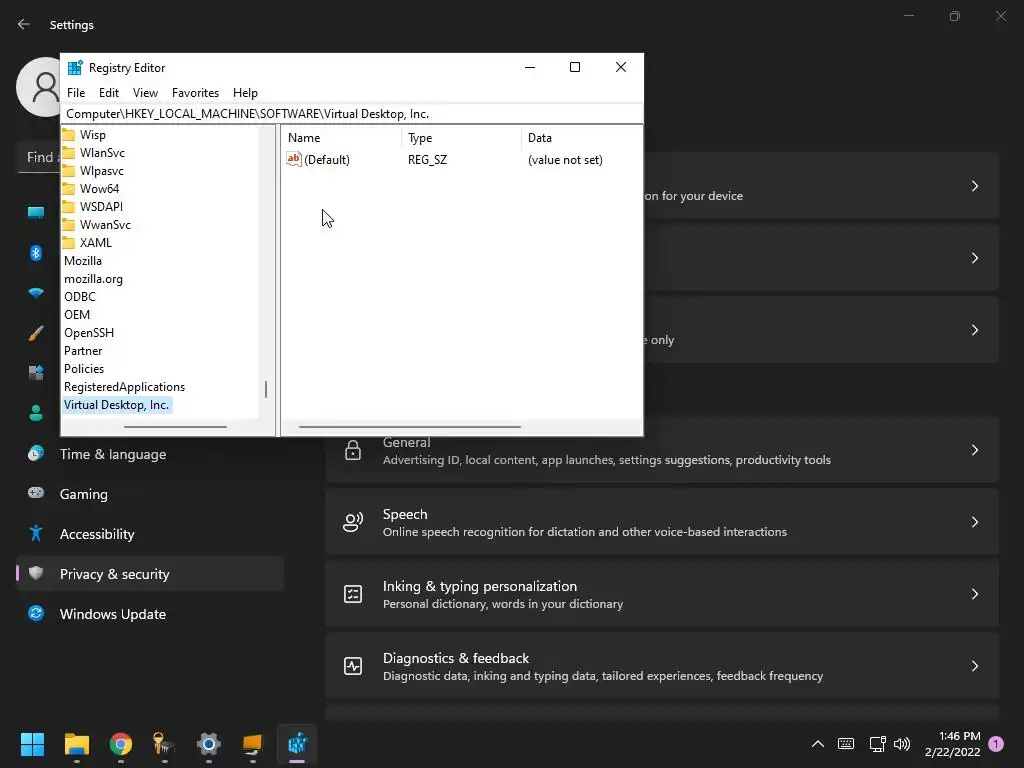The image size is (1024, 768).
Task: Open File Explorer from the taskbar
Action: [77, 744]
